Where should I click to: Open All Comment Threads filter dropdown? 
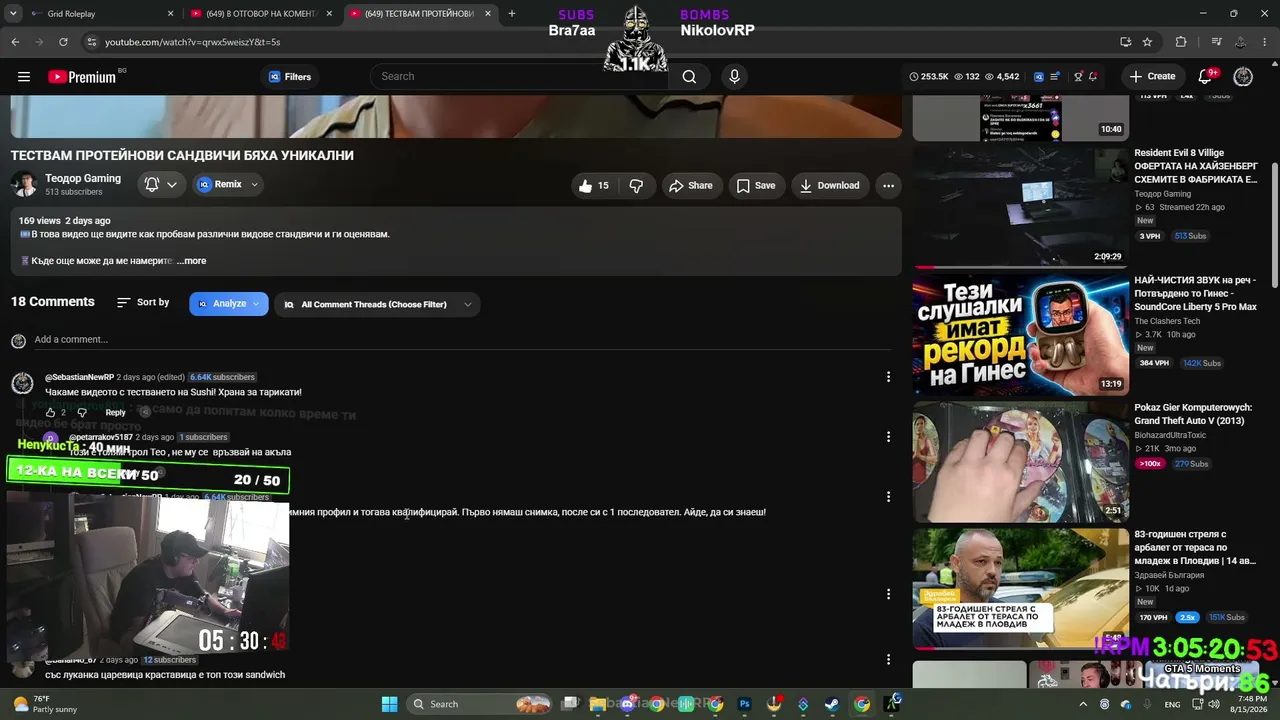click(x=377, y=304)
